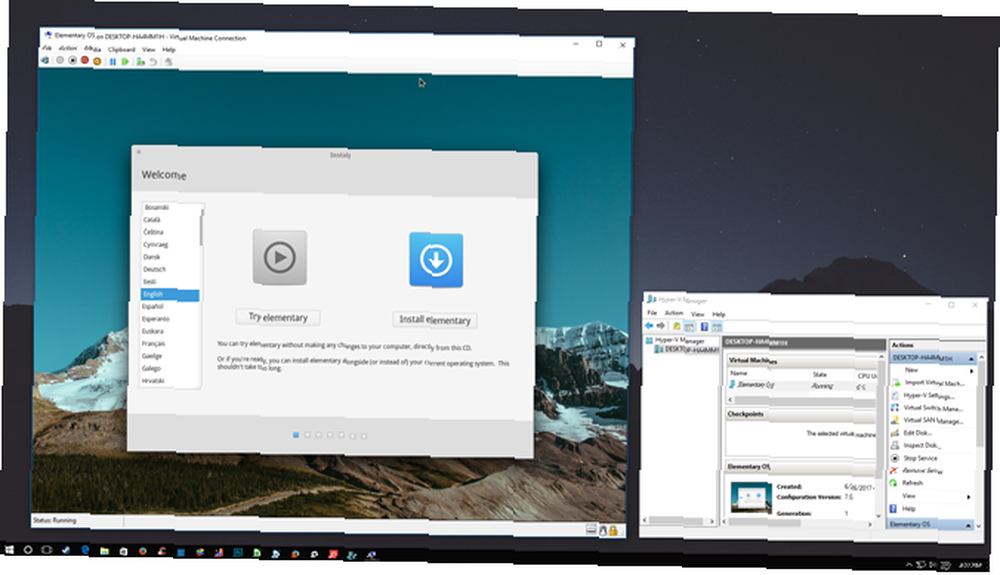Create a checkpoint using the toolbar icon
This screenshot has height=575, width=1000.
(140, 62)
